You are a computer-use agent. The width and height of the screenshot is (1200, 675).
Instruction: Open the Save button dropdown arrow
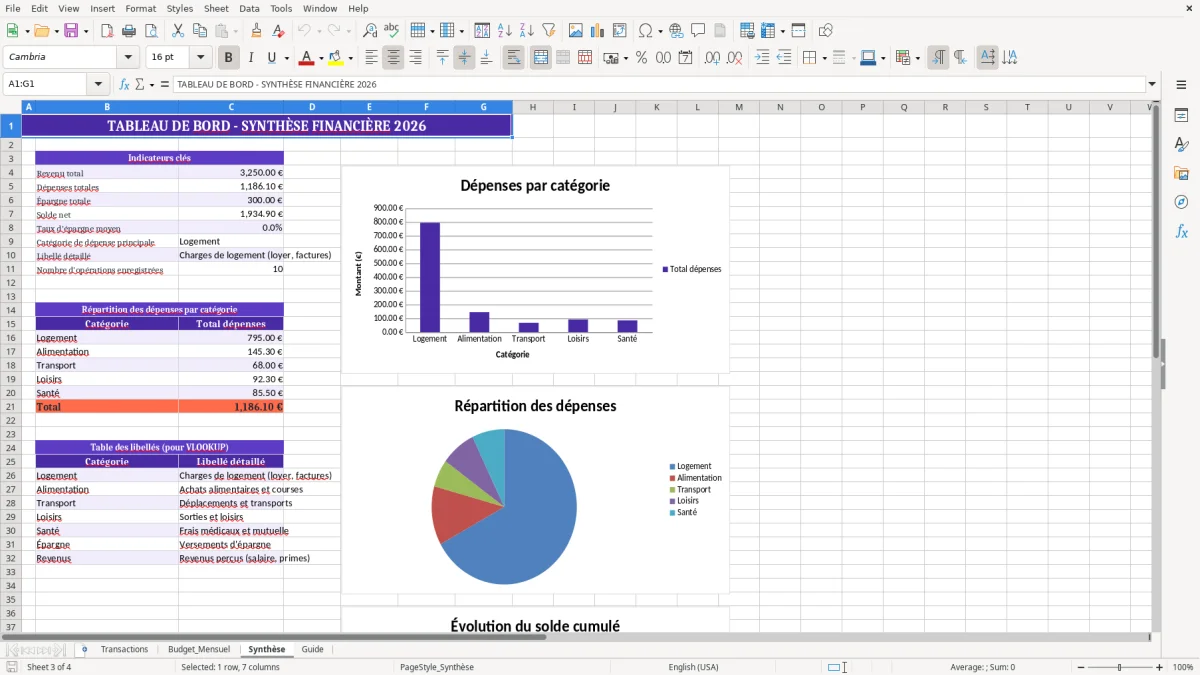(x=85, y=31)
